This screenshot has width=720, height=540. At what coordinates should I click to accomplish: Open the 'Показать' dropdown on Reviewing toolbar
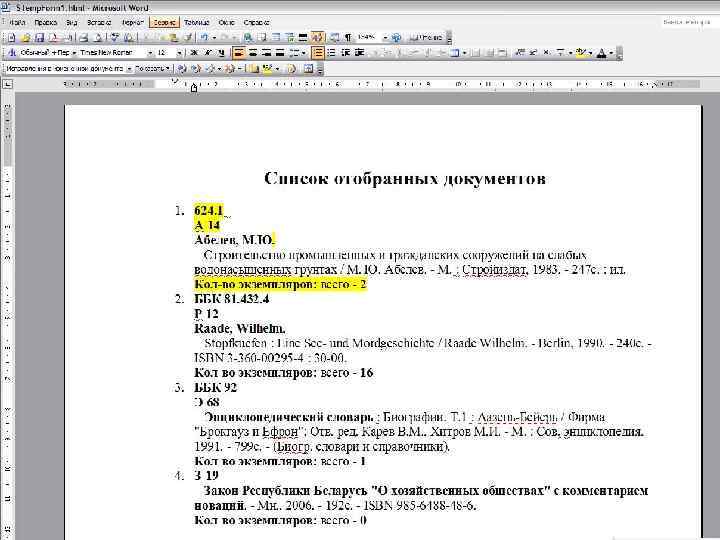tap(153, 69)
